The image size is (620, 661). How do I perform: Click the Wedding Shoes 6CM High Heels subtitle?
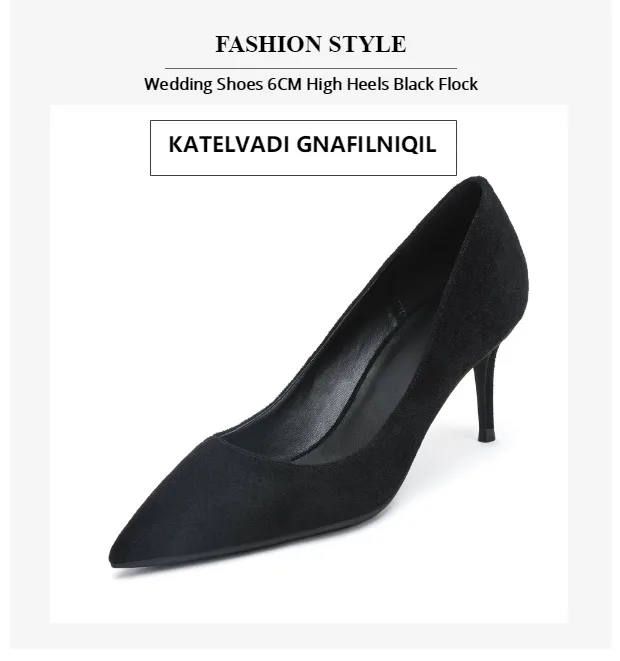point(311,84)
